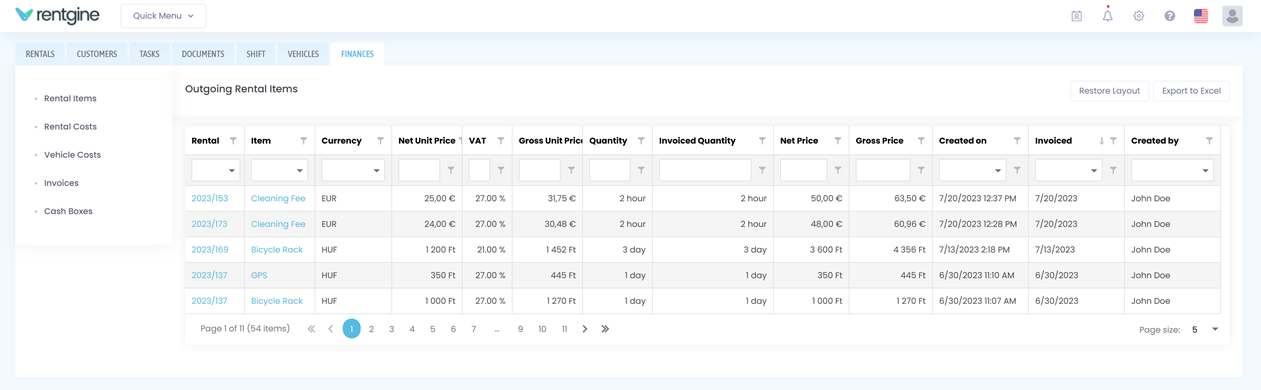The height and width of the screenshot is (390, 1261).
Task: Click filter operator icon beside Quantity input
Action: [x=641, y=170]
